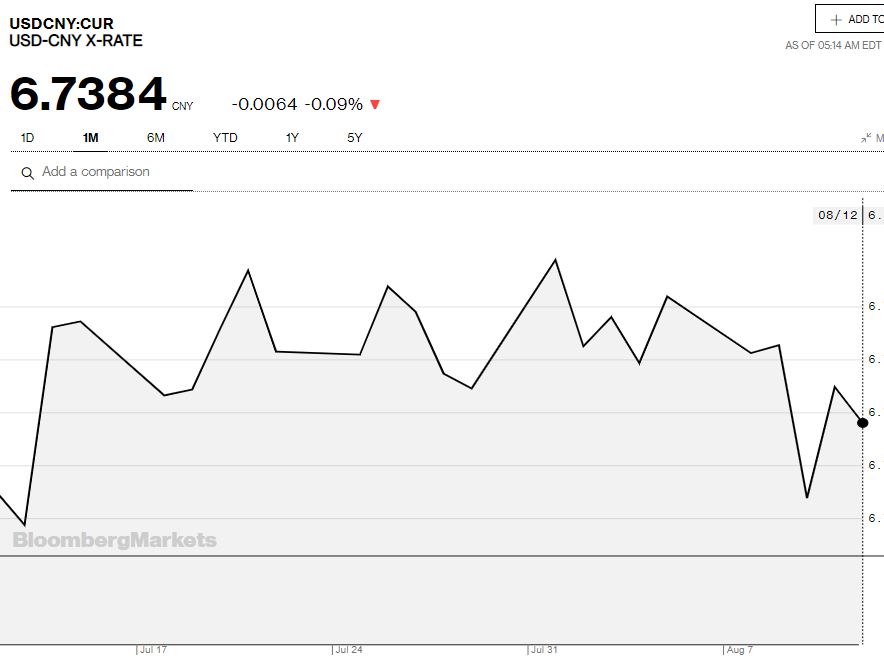Click the Aug 7 date axis marker

tap(739, 650)
